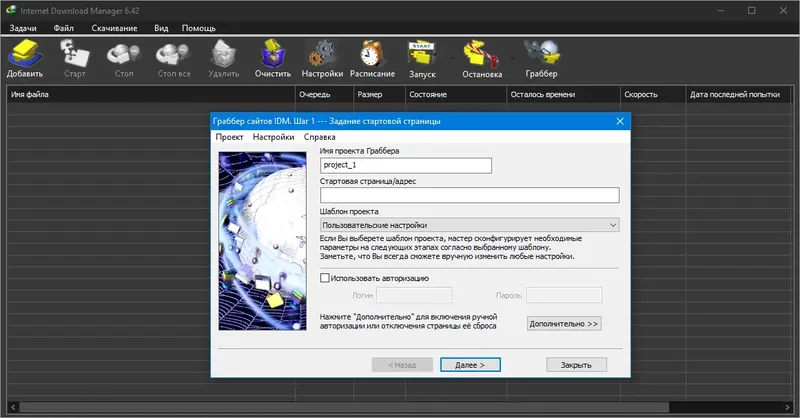Click the Стоп toolbar icon
The image size is (800, 418).
(123, 54)
